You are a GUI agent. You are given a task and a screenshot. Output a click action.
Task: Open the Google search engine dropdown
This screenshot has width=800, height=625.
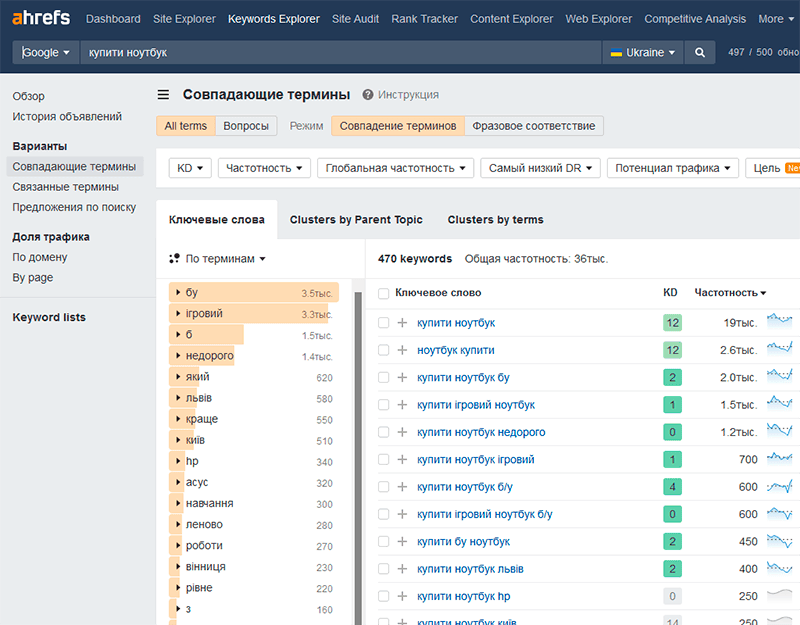click(x=45, y=53)
